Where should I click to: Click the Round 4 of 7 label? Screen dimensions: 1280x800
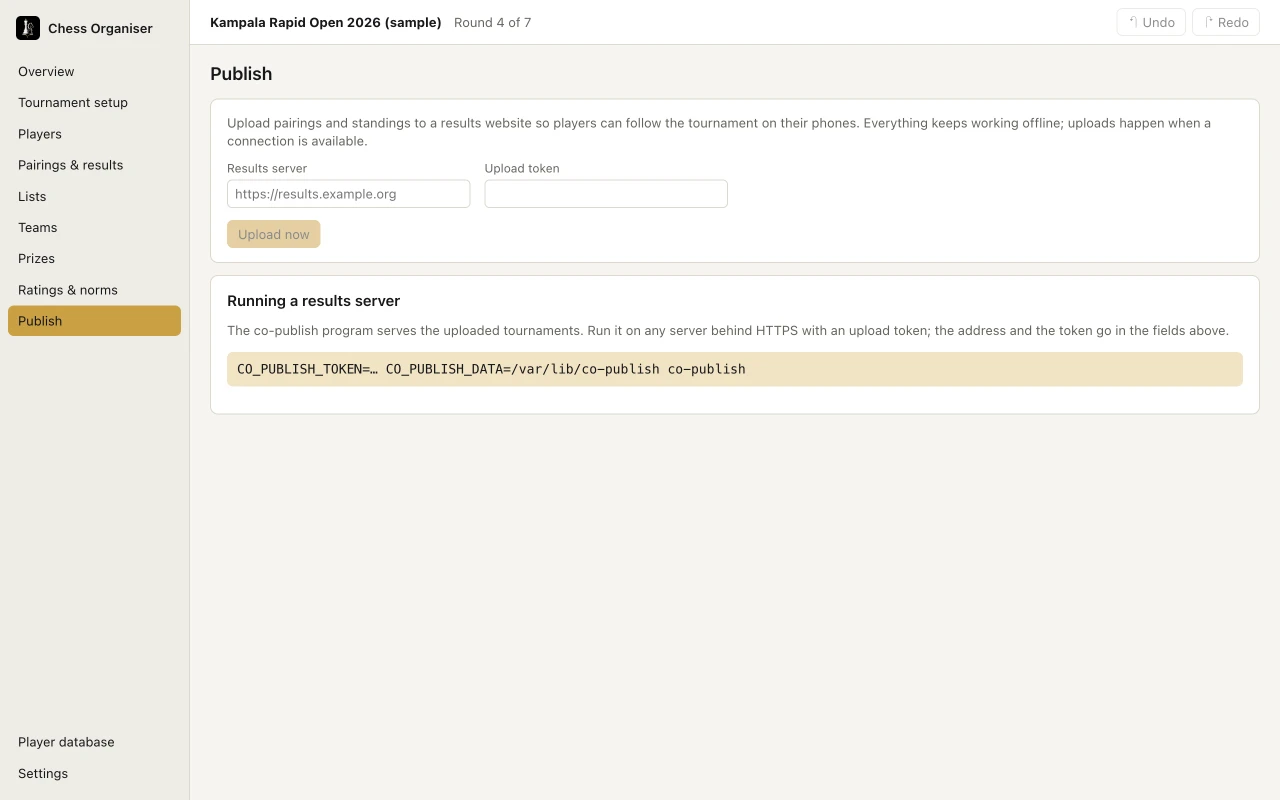(x=493, y=22)
